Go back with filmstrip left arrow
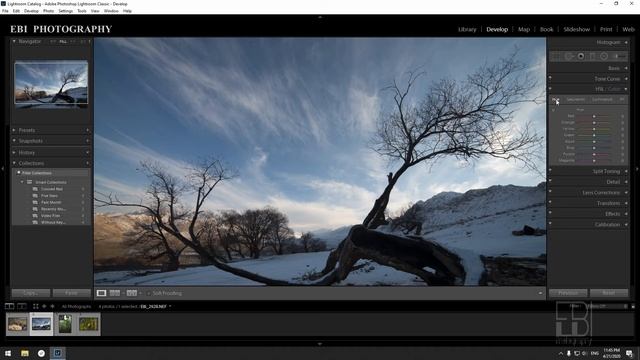This screenshot has height=360, width=640. [x=44, y=306]
